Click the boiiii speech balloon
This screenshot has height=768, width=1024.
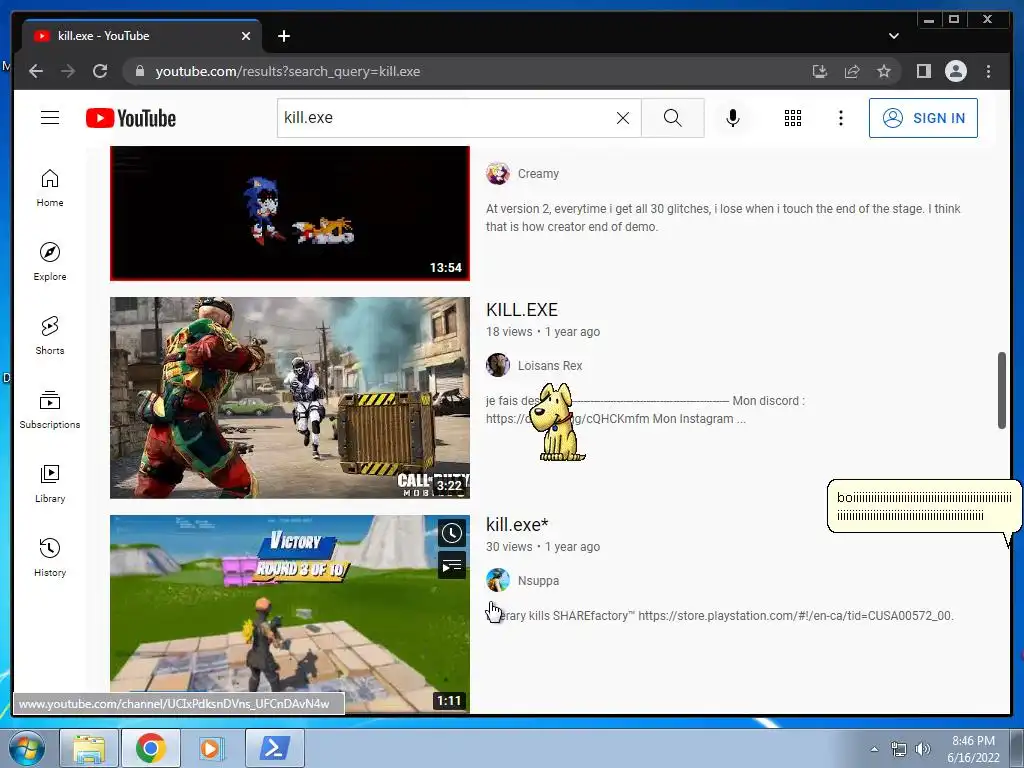tap(923, 507)
